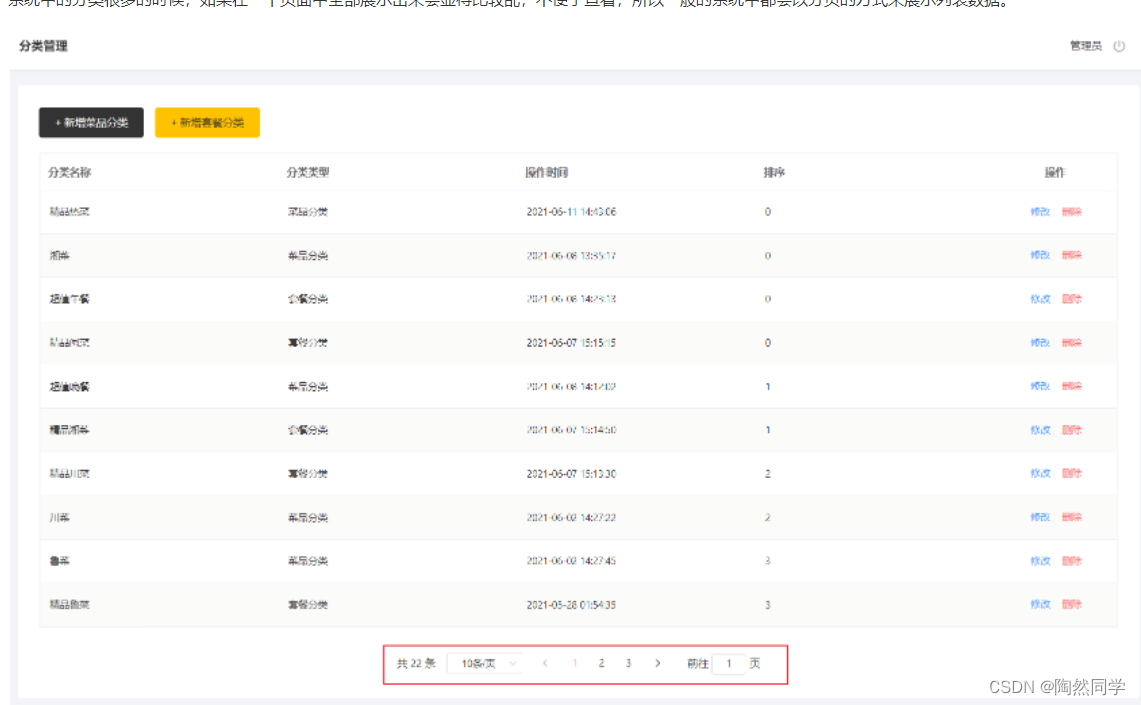Click 删除 in the 2021-06-11 14:43:06 row
This screenshot has width=1141, height=705.
click(x=1072, y=212)
